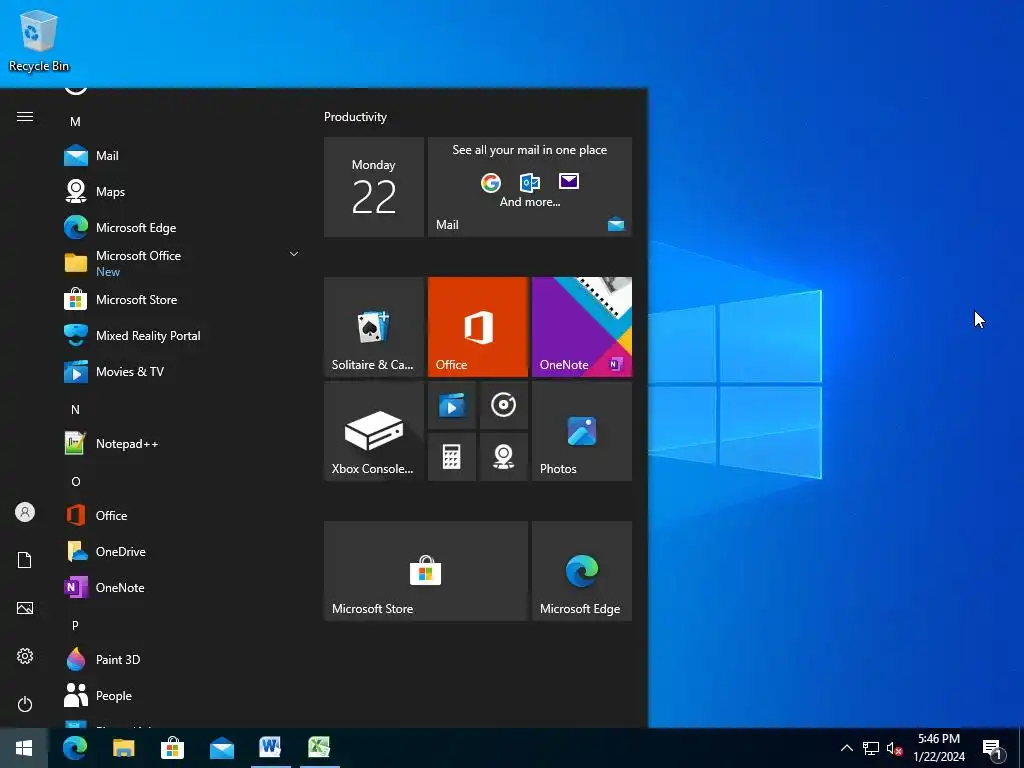This screenshot has height=768, width=1024.
Task: Switch to Excel on the taskbar
Action: point(319,748)
